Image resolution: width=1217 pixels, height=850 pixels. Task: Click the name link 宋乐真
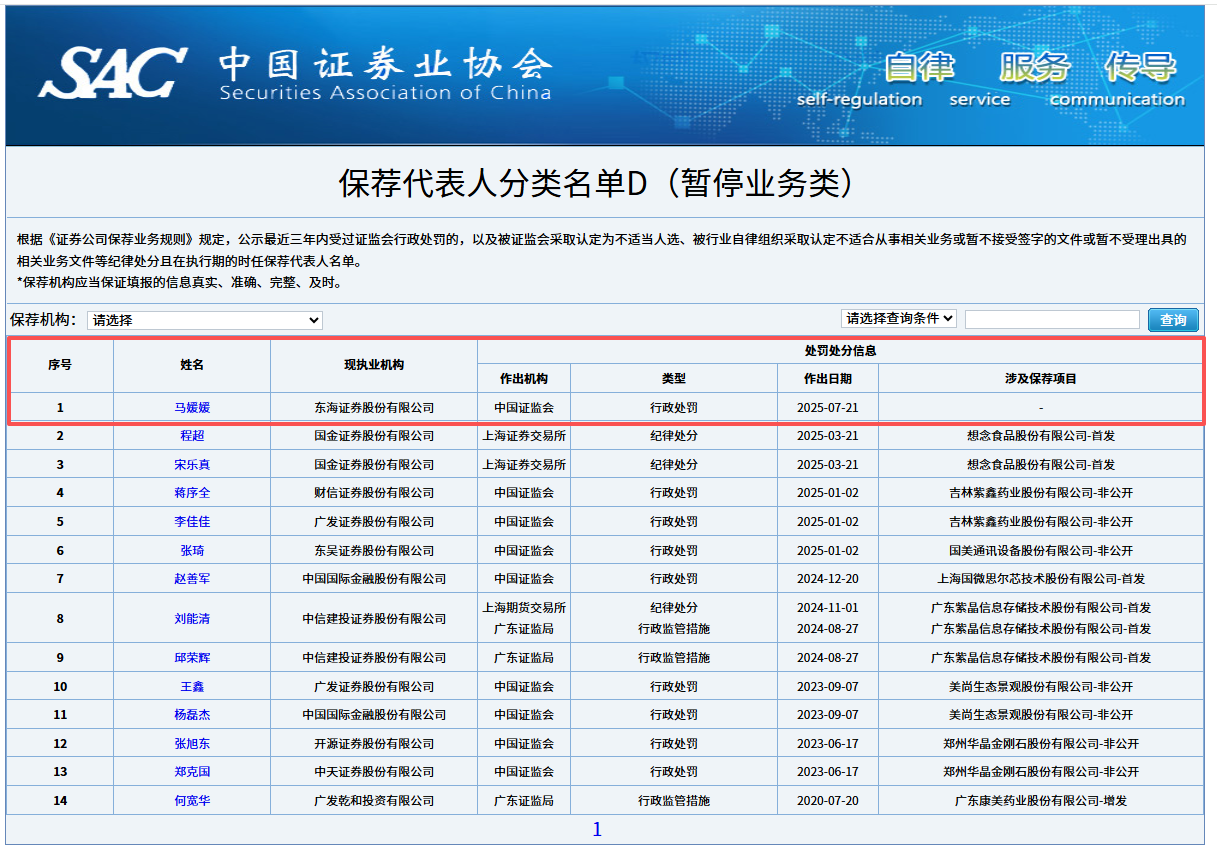pos(192,465)
